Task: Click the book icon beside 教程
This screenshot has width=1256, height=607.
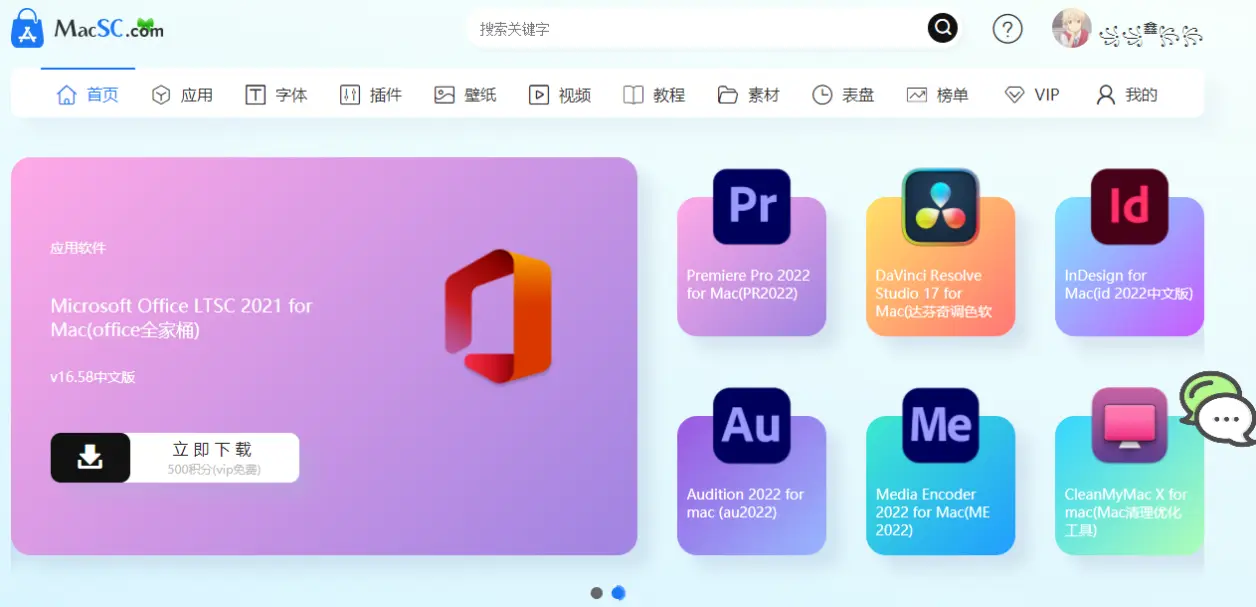Action: tap(633, 95)
